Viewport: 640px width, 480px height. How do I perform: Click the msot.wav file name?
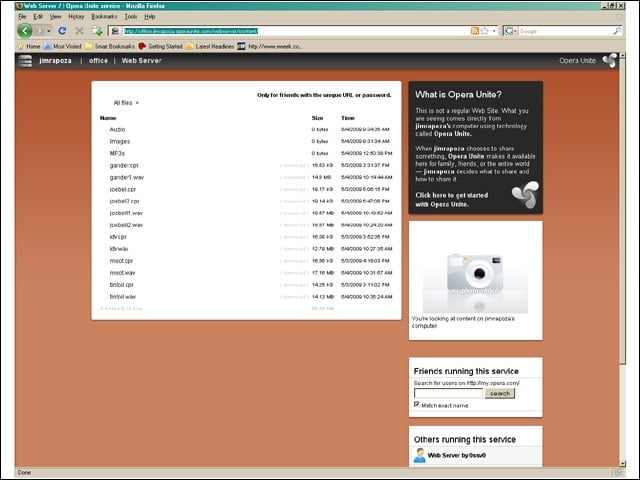122,273
